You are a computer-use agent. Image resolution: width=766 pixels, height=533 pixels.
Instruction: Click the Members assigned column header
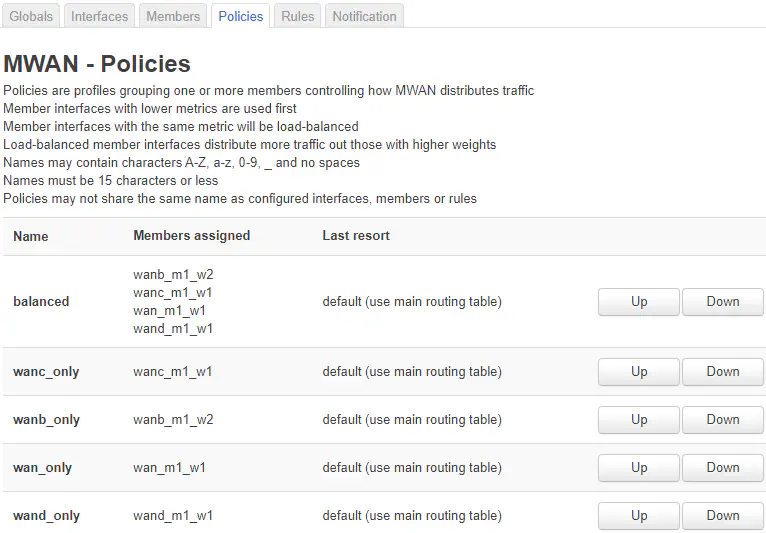[x=192, y=236]
